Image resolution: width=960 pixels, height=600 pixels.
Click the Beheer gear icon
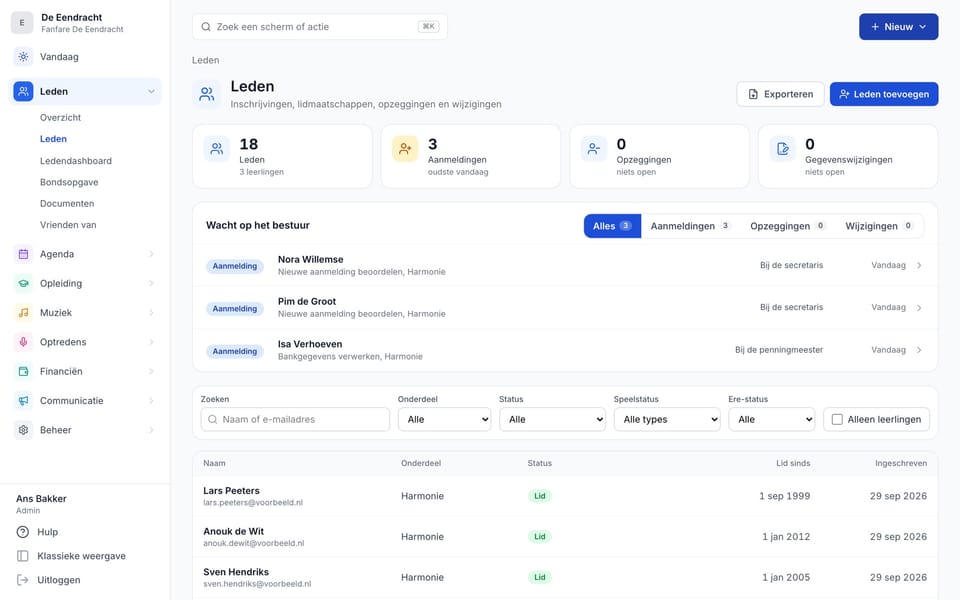23,430
